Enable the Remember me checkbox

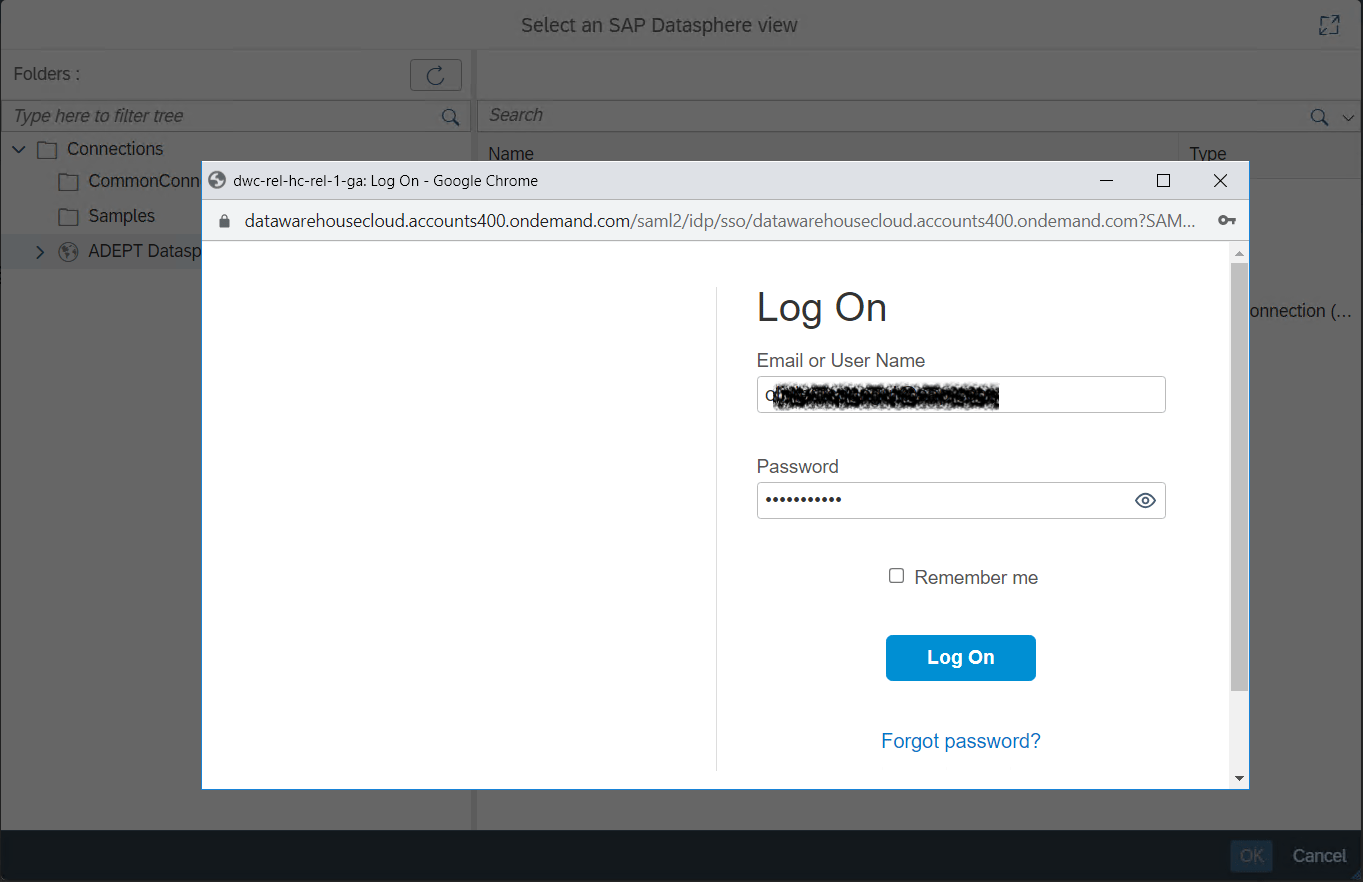click(x=896, y=575)
